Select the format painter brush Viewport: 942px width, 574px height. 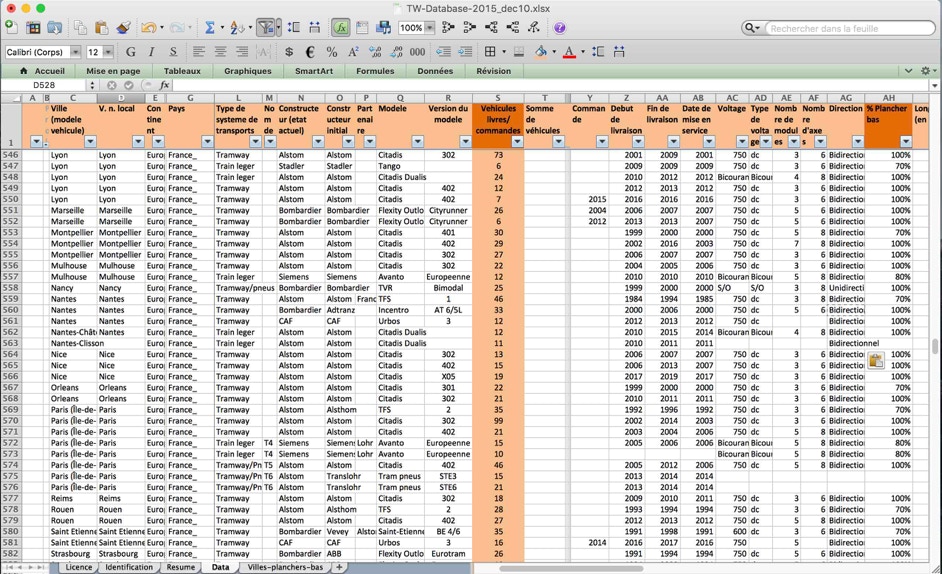coord(123,28)
